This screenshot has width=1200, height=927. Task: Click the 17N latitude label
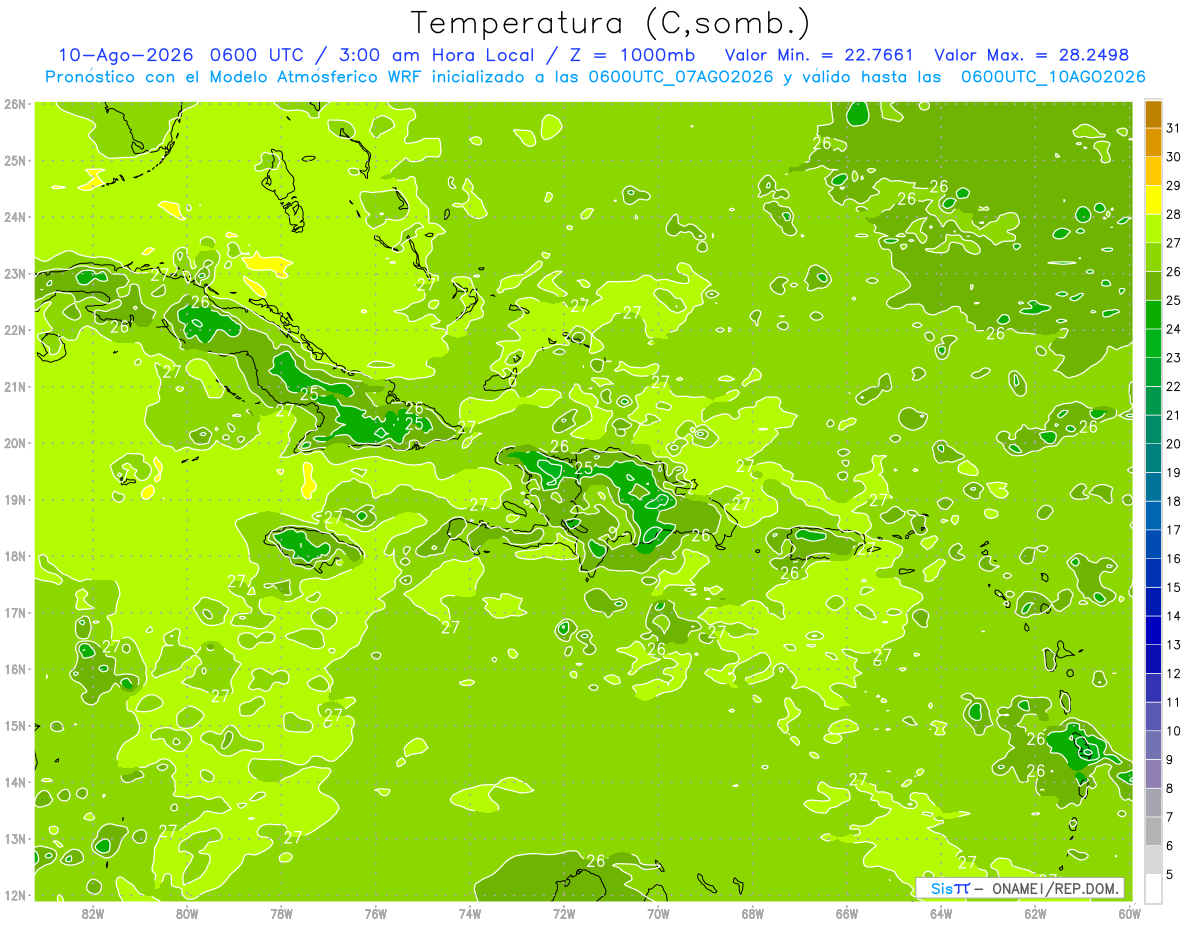click(x=14, y=612)
